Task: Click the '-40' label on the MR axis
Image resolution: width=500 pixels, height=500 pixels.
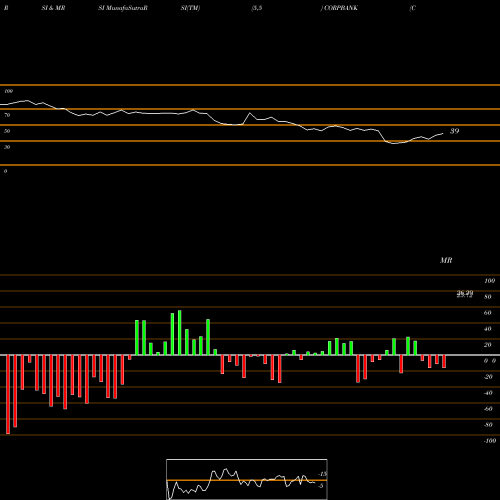Action: click(488, 393)
